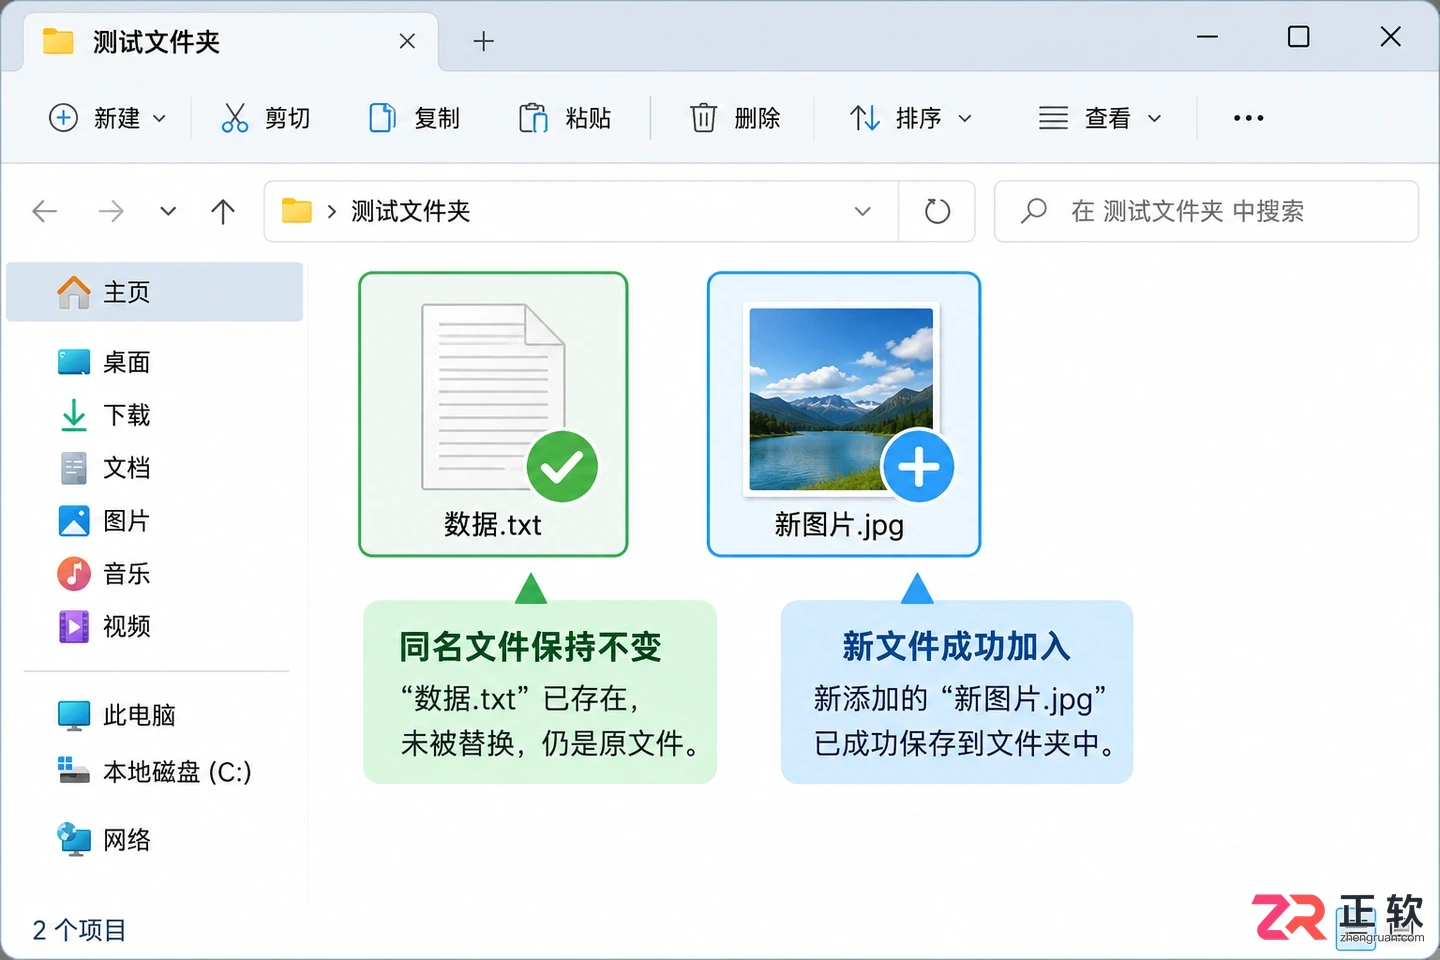Open recent locations chevron next to forward arrow
Viewport: 1440px width, 960px height.
168,211
